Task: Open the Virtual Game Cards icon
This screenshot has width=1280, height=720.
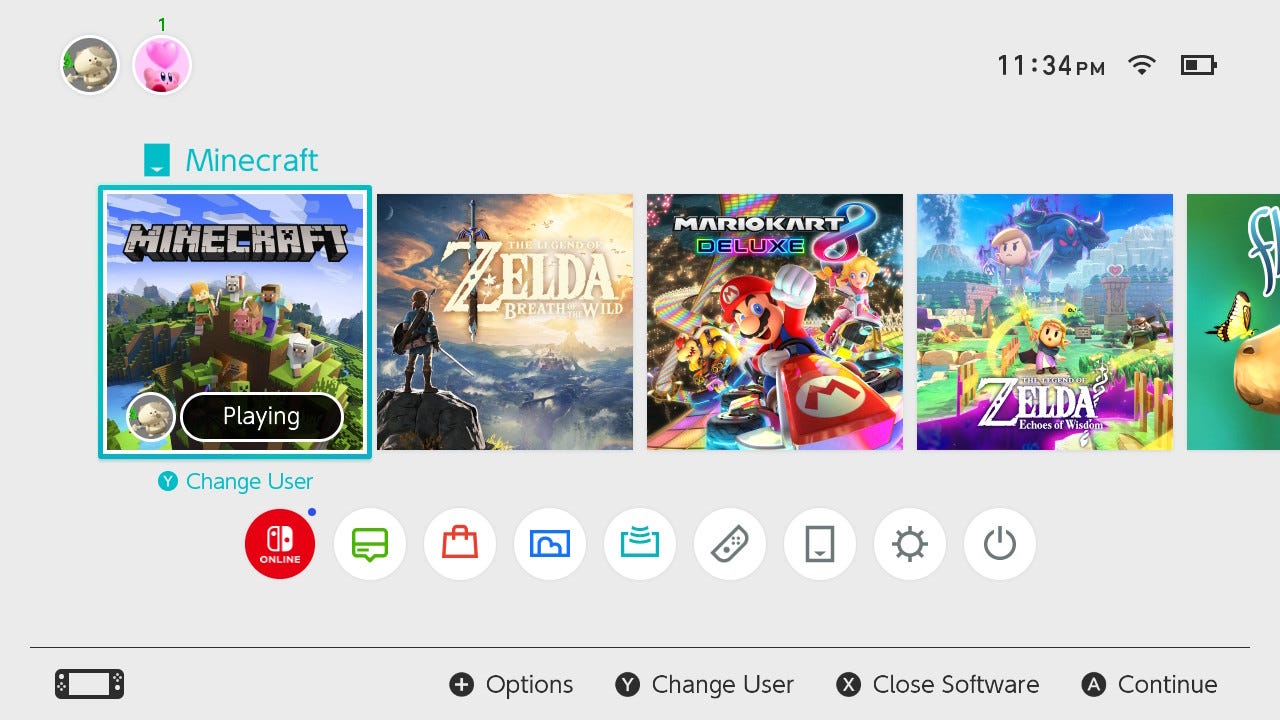Action: click(820, 544)
